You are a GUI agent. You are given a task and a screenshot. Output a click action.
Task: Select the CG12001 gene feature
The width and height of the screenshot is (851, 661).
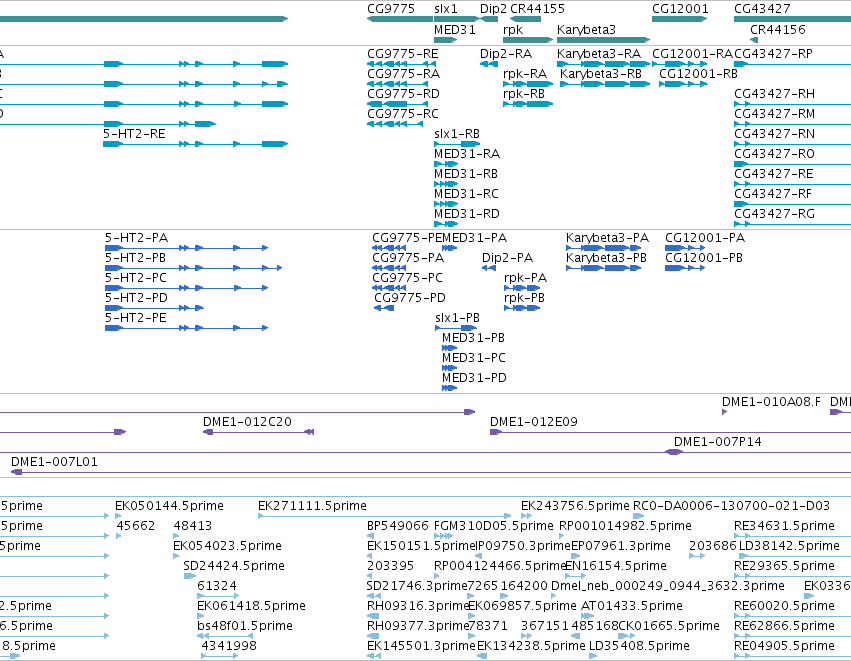coord(679,19)
